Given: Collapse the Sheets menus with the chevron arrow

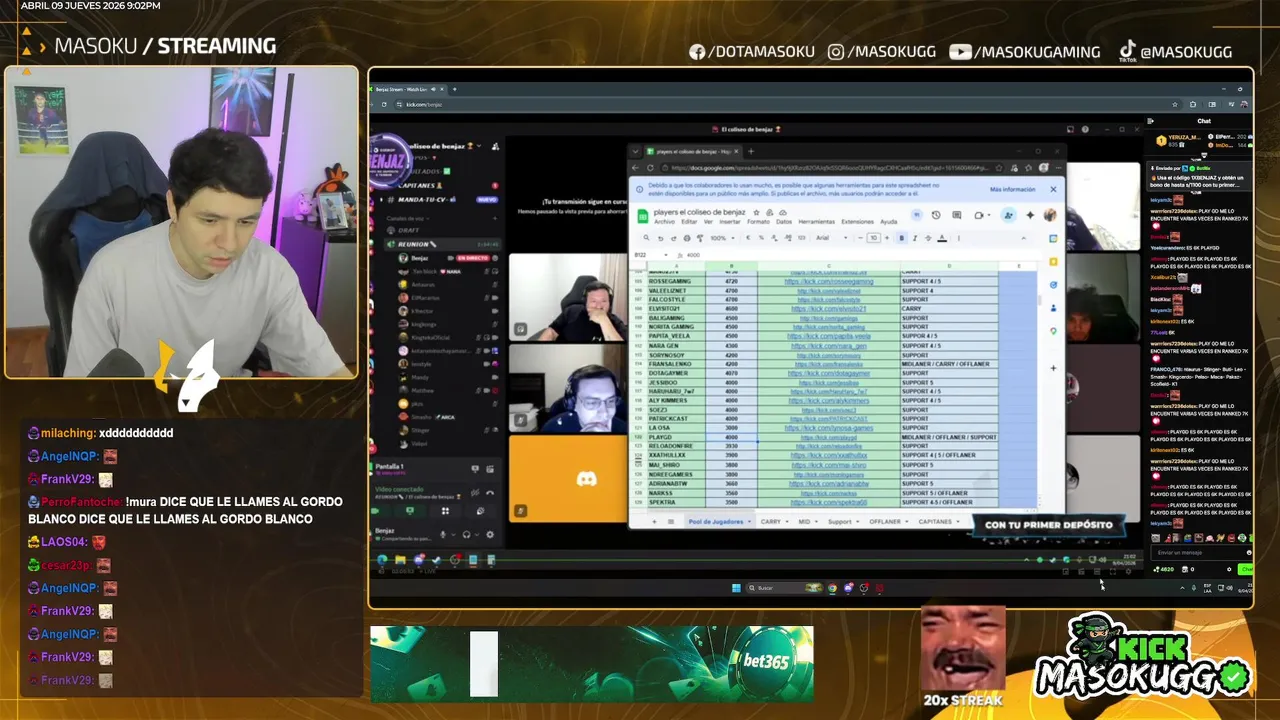Looking at the screenshot, I should (1024, 238).
